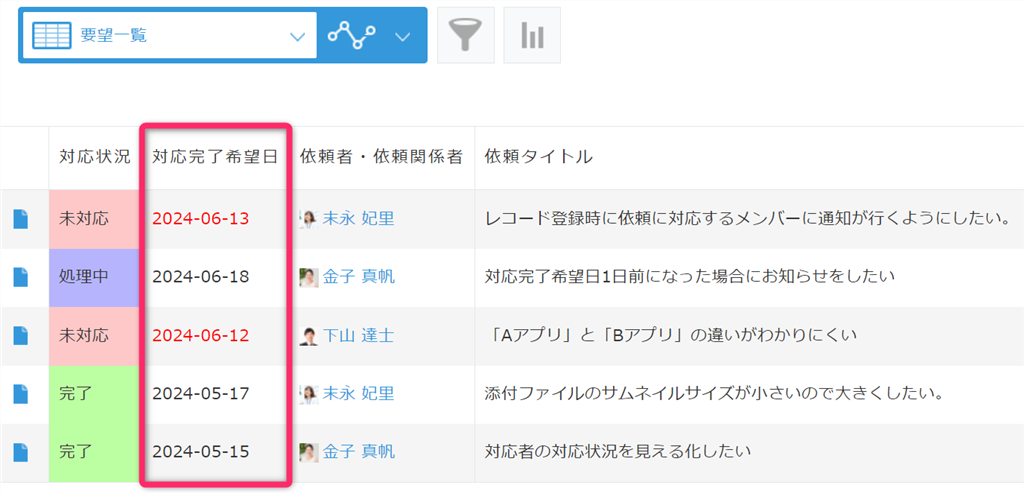Click the 依頼タイトル column header
This screenshot has width=1024, height=493.
(538, 157)
